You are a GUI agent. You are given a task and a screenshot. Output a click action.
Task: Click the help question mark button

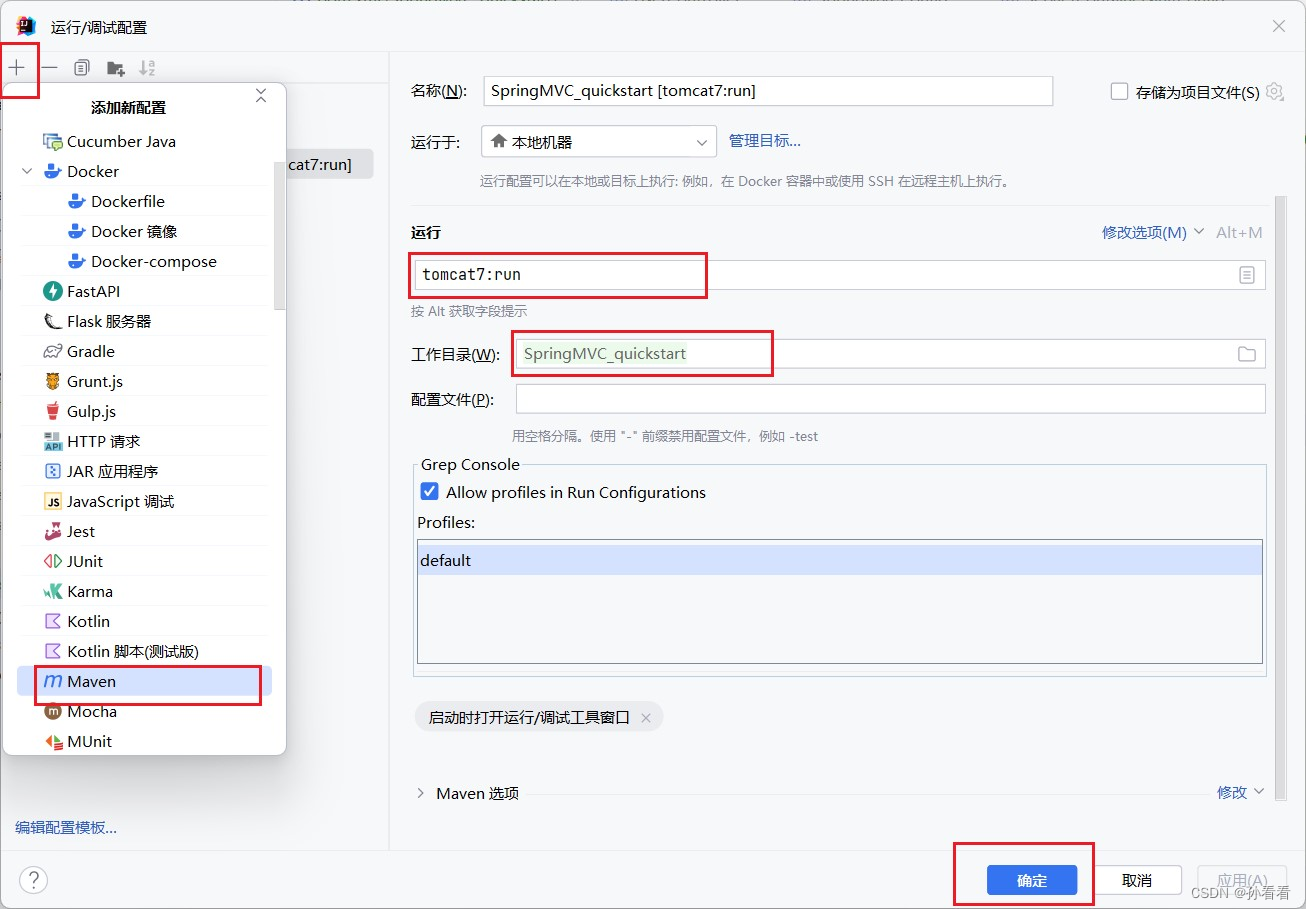pyautogui.click(x=34, y=880)
